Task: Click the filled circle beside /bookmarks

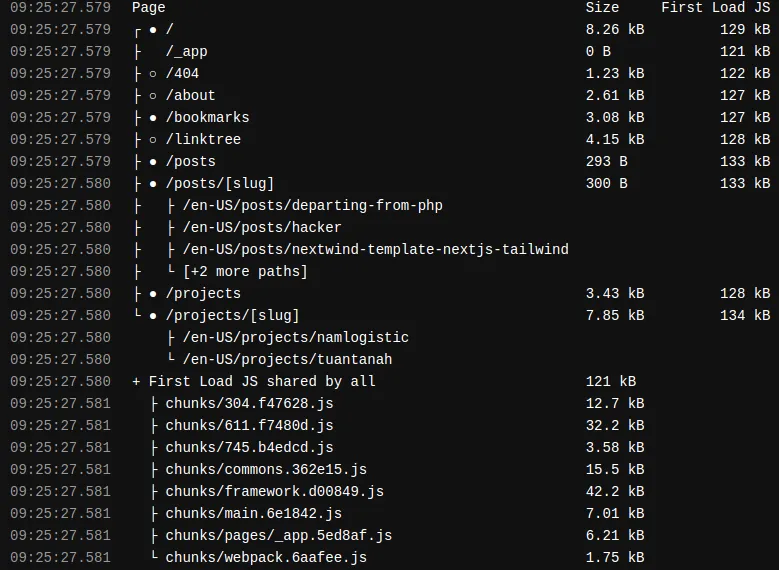Action: coord(153,118)
